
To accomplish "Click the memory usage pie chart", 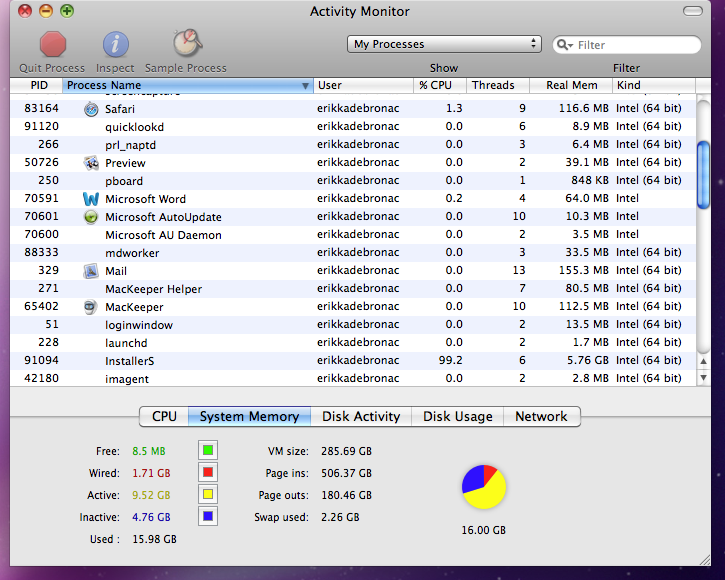I will [x=484, y=487].
